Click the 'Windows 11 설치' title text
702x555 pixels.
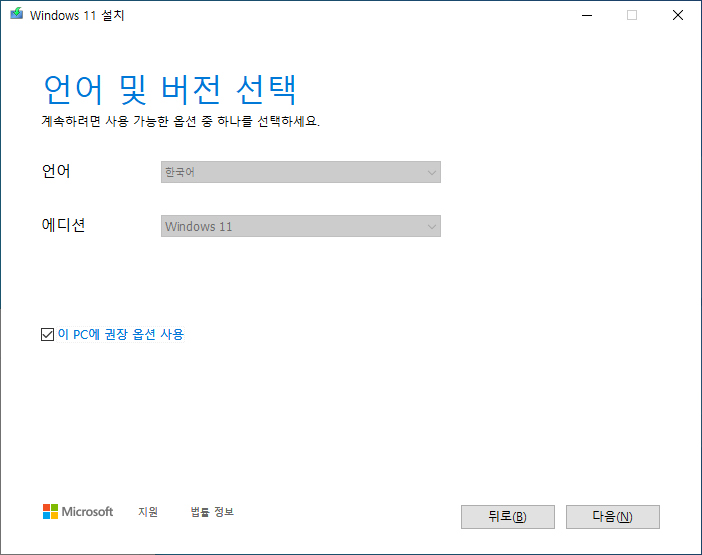(77, 15)
